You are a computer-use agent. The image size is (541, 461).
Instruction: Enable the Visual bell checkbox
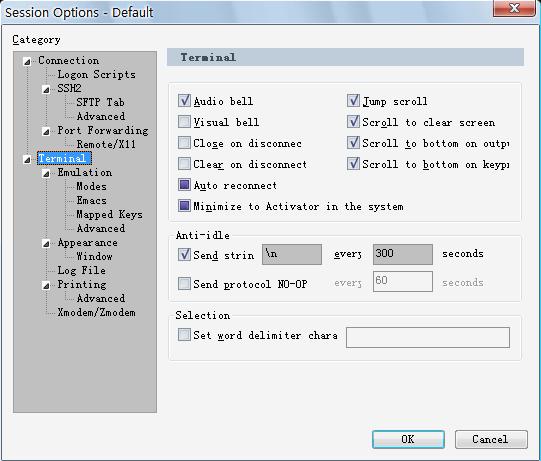pos(184,121)
